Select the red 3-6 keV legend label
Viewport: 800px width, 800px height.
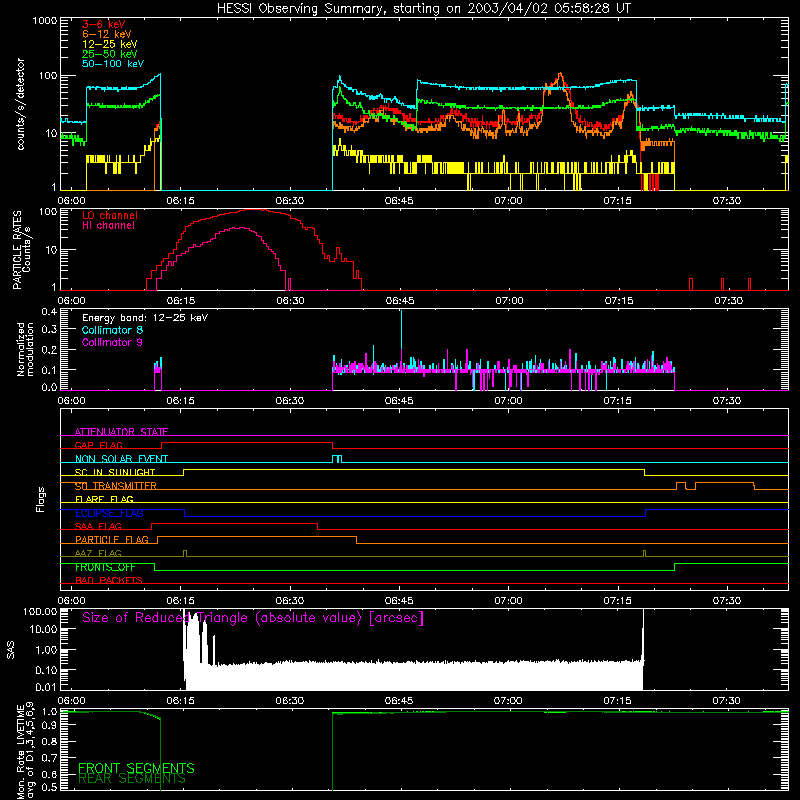tap(104, 24)
